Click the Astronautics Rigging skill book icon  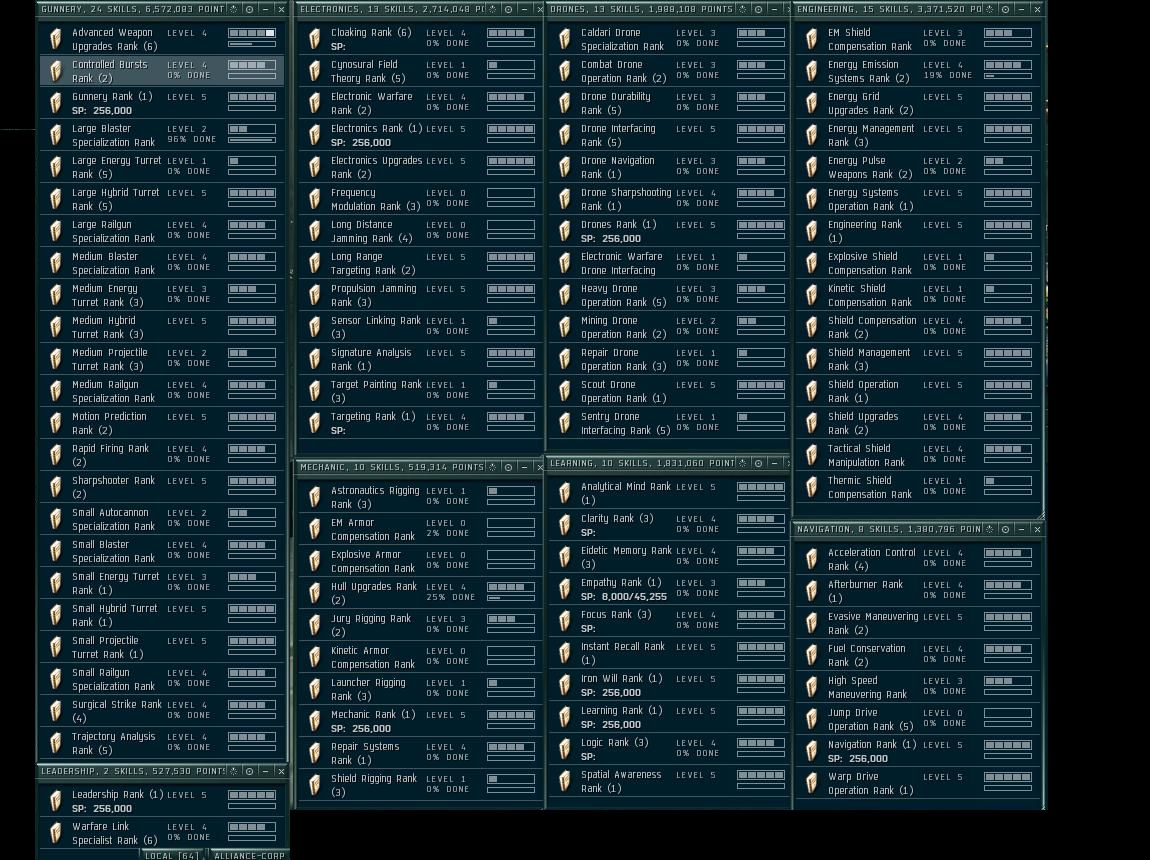pyautogui.click(x=315, y=497)
